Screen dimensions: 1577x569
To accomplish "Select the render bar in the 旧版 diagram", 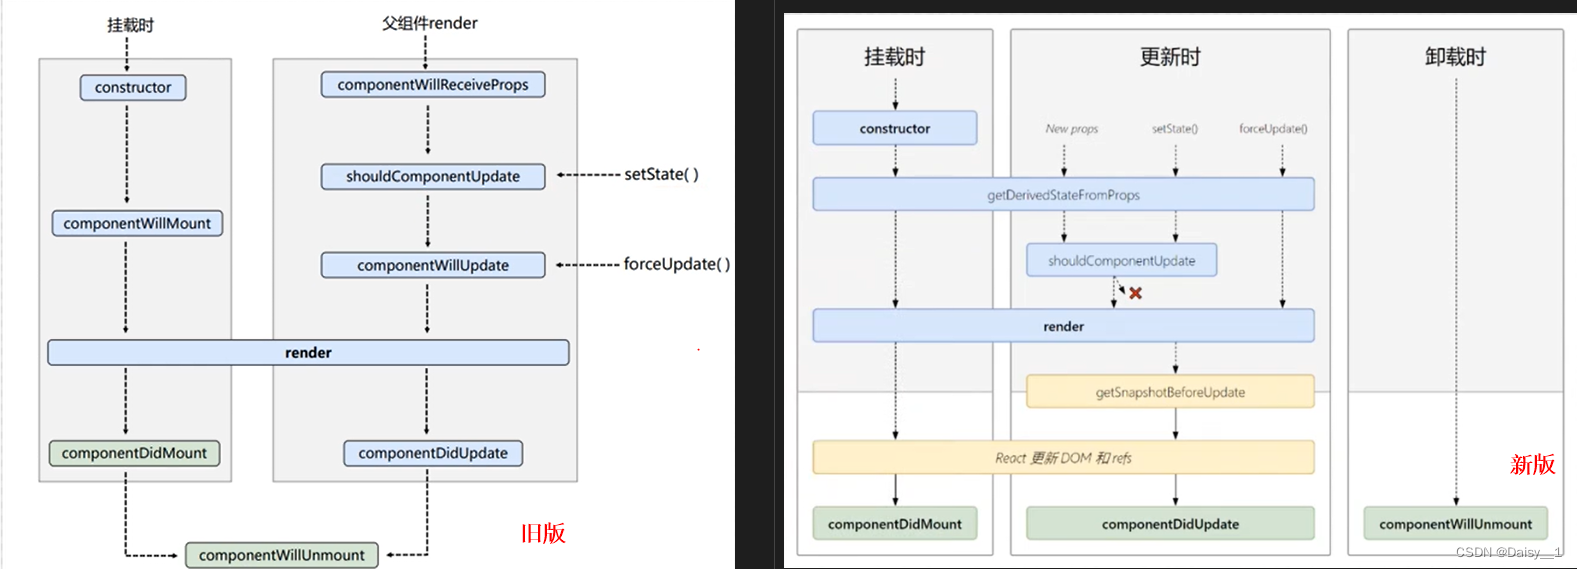I will (308, 352).
